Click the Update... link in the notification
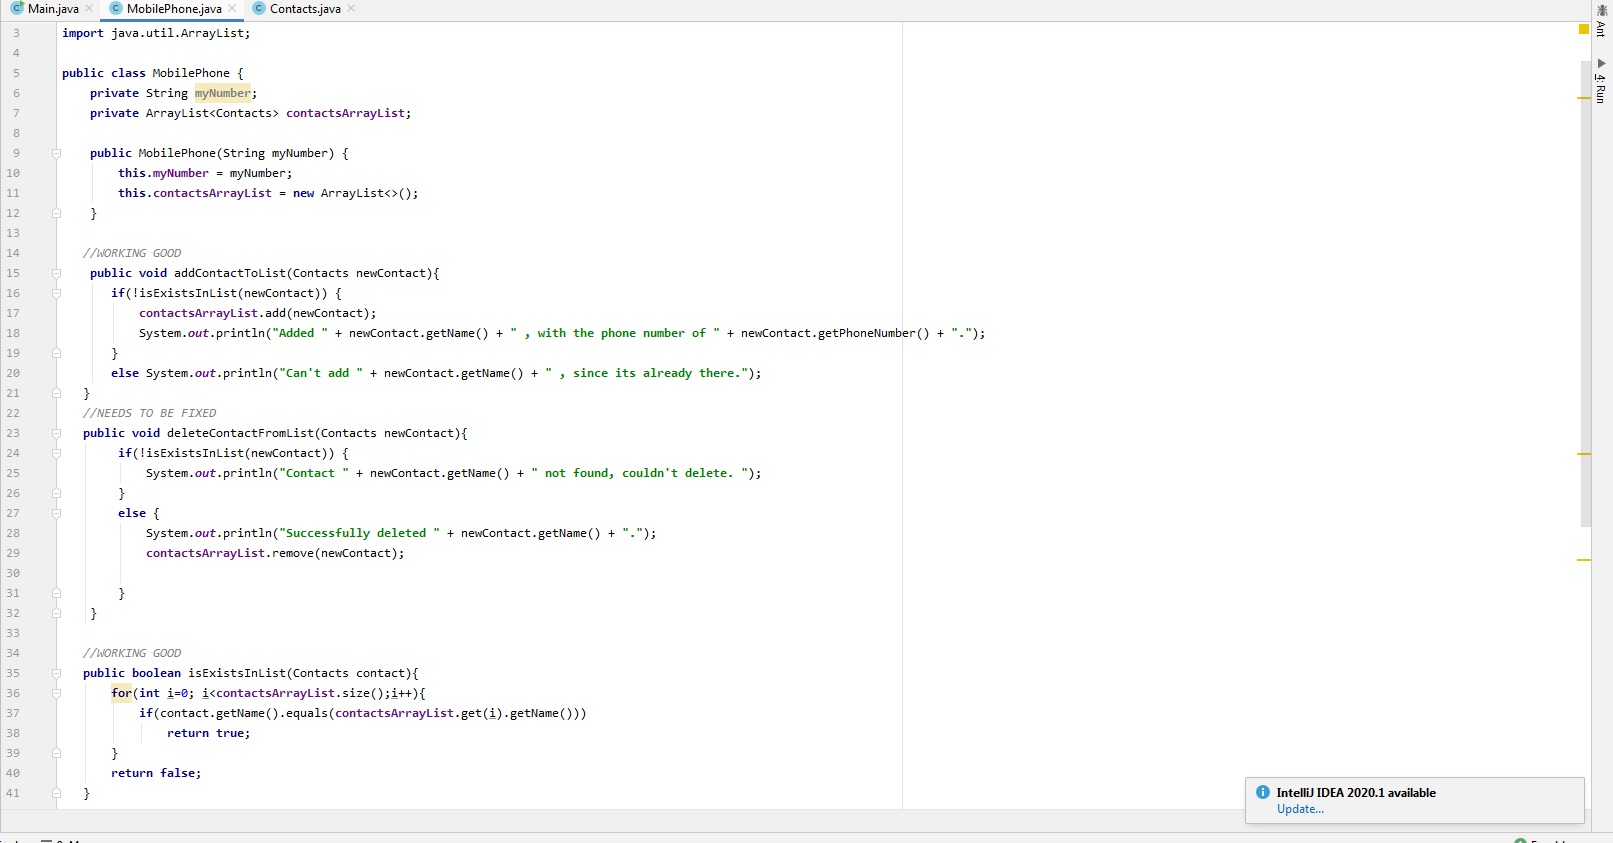 pyautogui.click(x=1300, y=809)
